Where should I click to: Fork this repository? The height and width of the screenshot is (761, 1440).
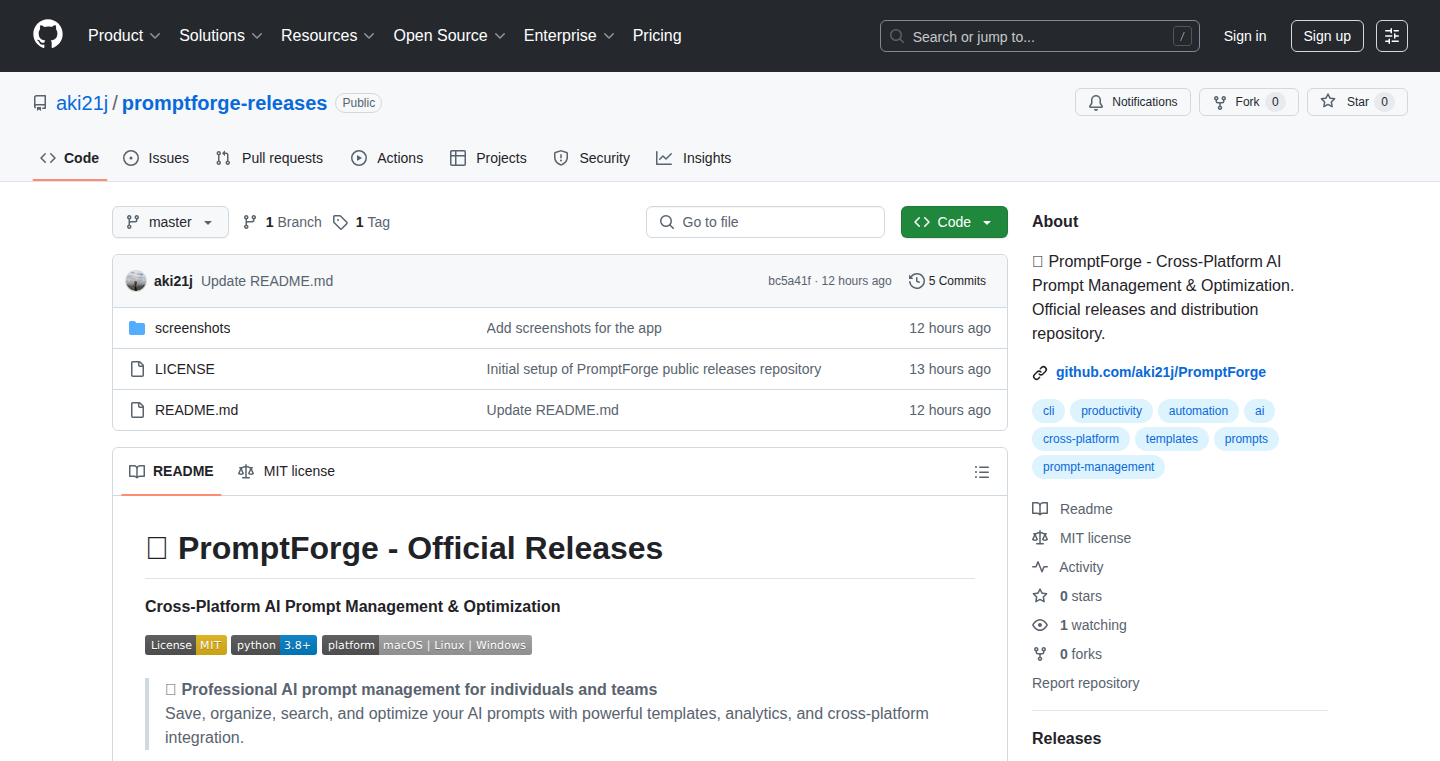(x=1249, y=102)
